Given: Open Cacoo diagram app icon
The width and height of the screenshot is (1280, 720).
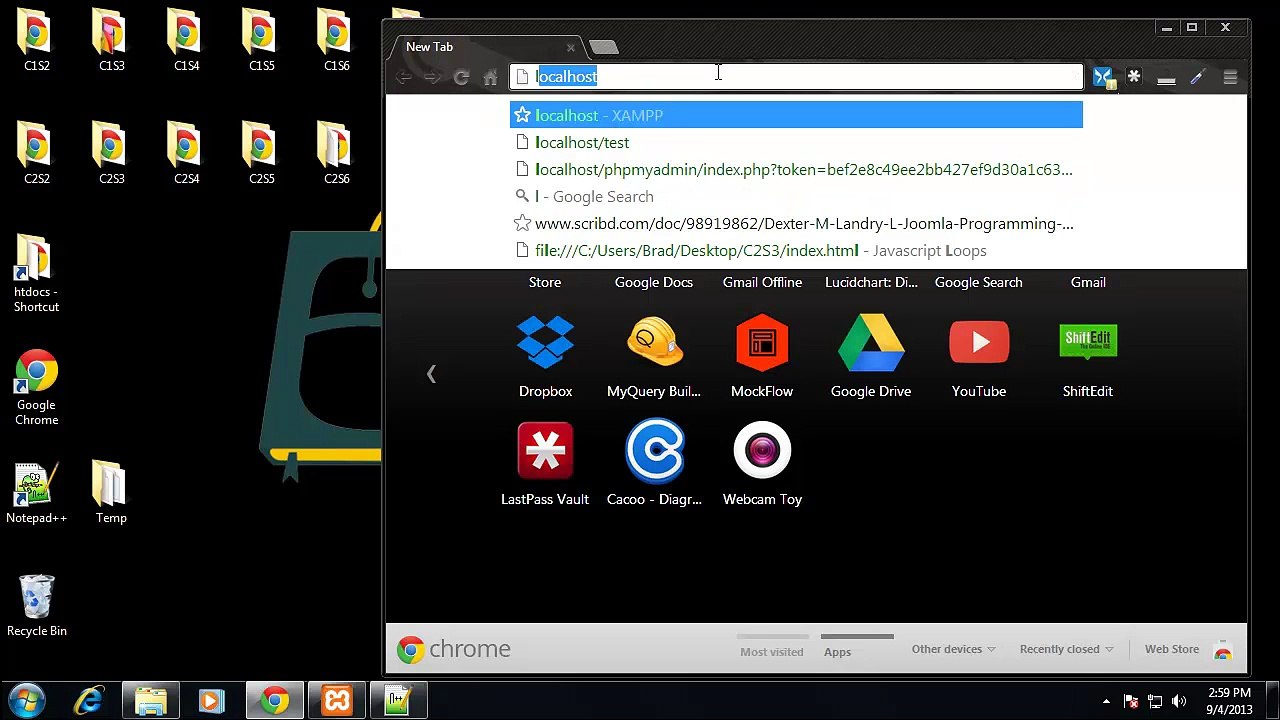Looking at the screenshot, I should [x=654, y=452].
